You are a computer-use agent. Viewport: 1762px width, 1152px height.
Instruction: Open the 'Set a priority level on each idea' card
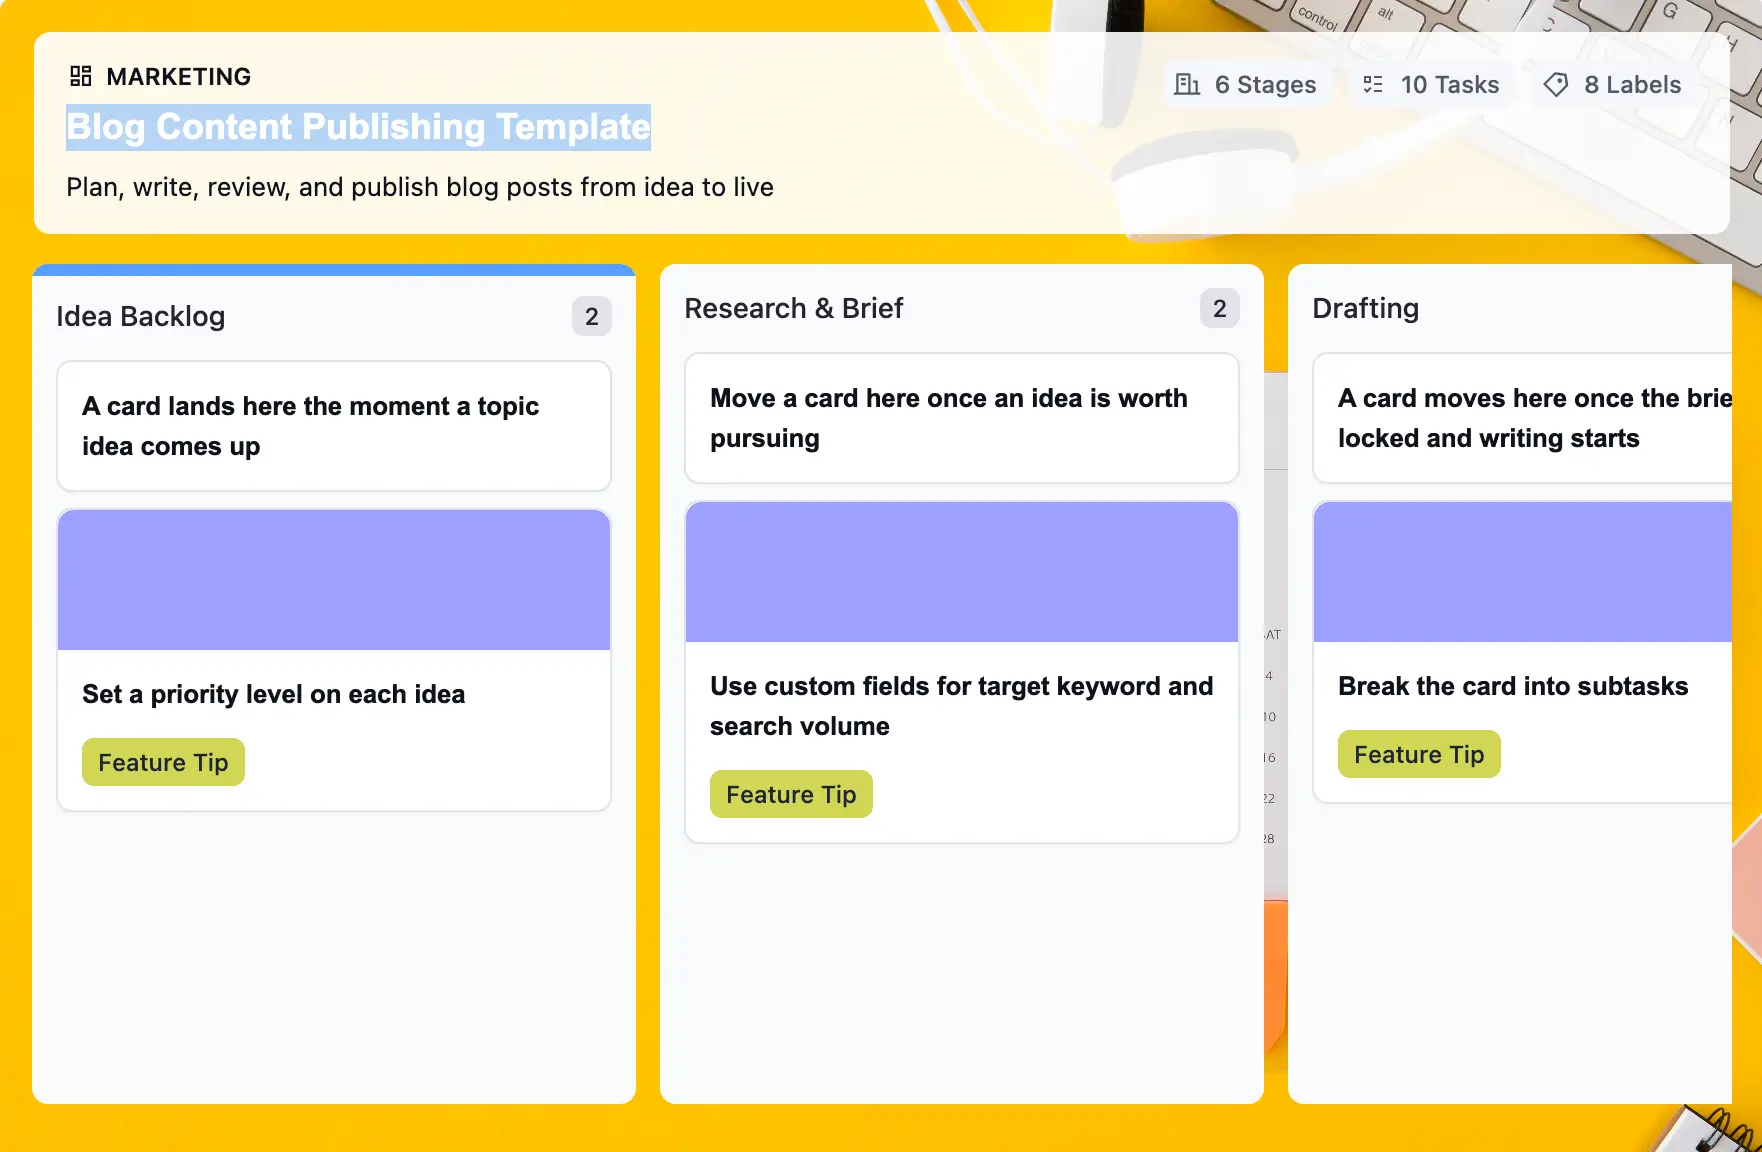pyautogui.click(x=334, y=660)
